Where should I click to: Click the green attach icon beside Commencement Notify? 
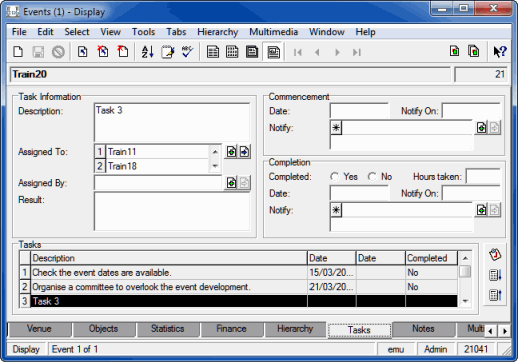coord(481,127)
